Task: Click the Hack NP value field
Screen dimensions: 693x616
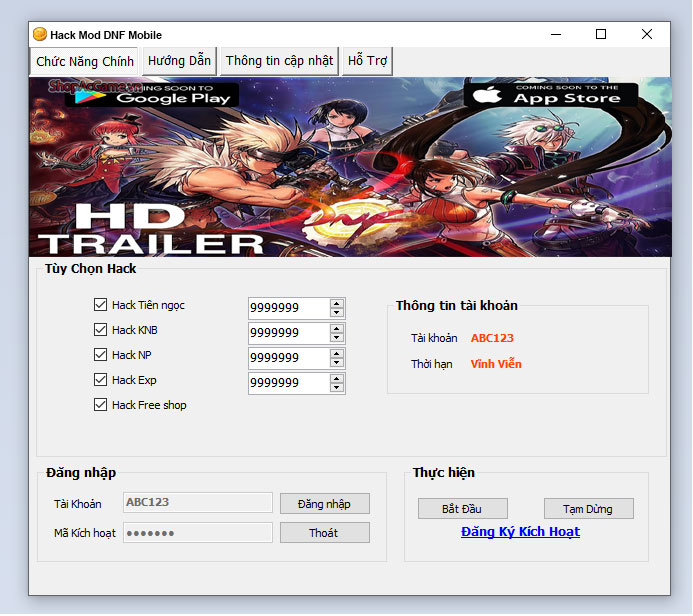Action: click(x=289, y=357)
